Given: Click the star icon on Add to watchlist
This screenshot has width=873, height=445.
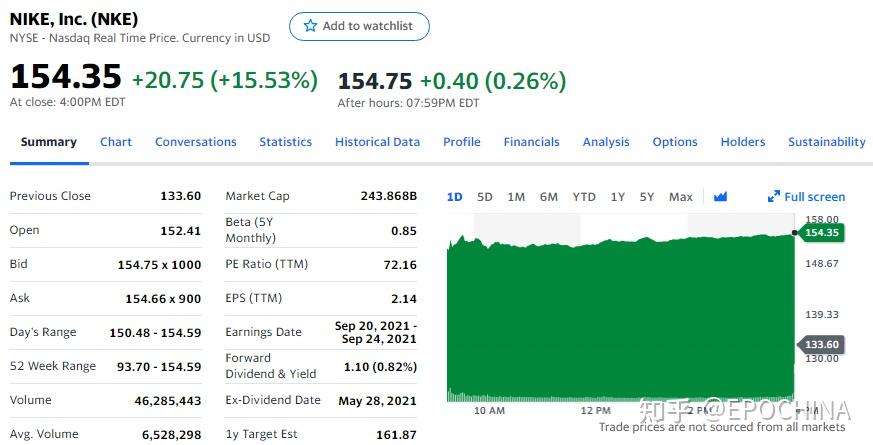Looking at the screenshot, I should pos(310,26).
